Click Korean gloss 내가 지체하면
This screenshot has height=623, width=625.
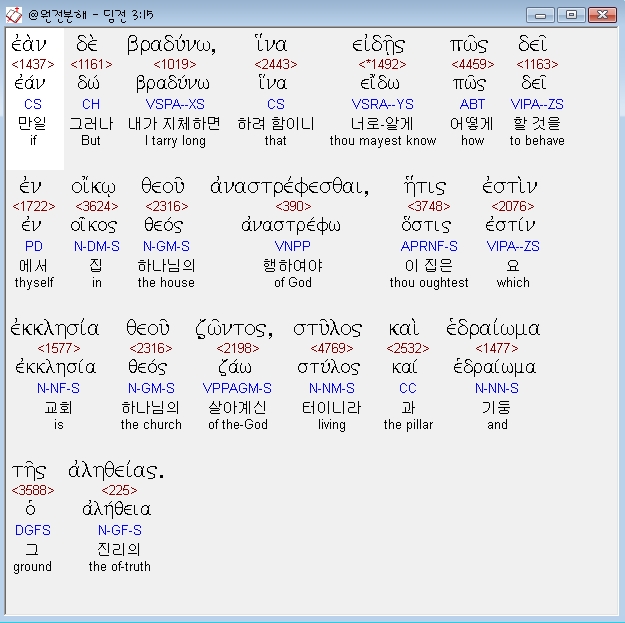174,124
